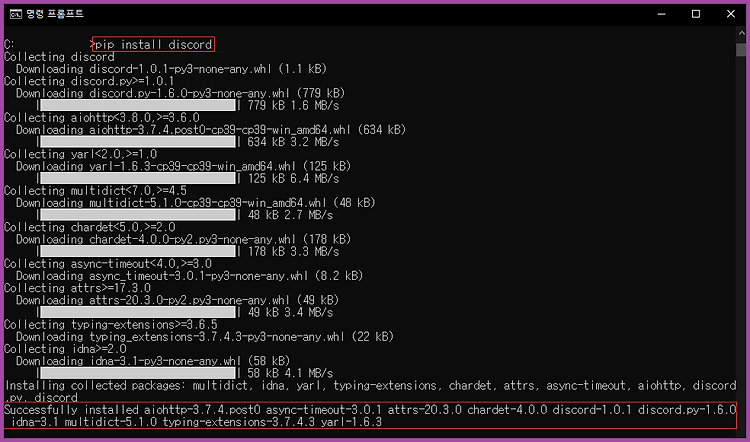Click the yarl 125 kB progress bar
Screen dimensions: 750x442
138,178
